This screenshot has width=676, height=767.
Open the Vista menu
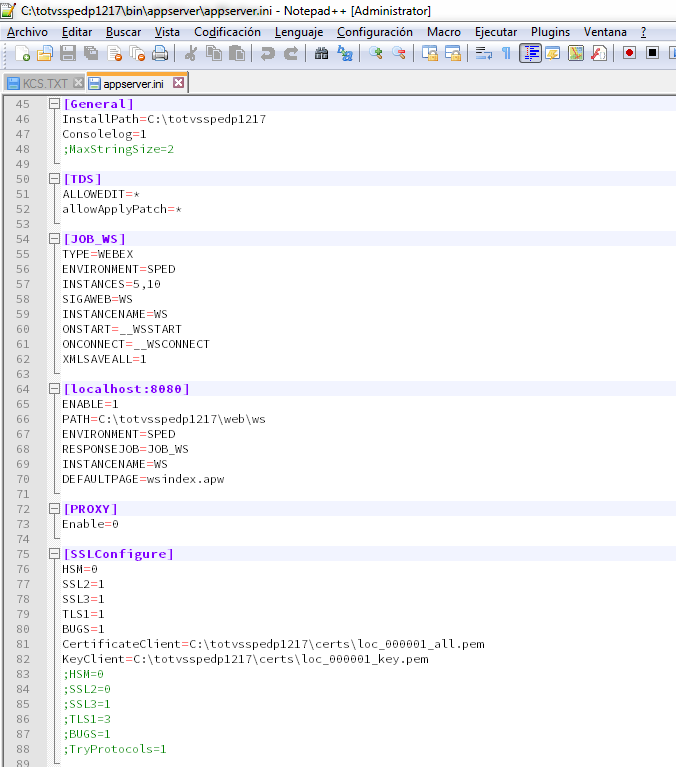point(167,32)
